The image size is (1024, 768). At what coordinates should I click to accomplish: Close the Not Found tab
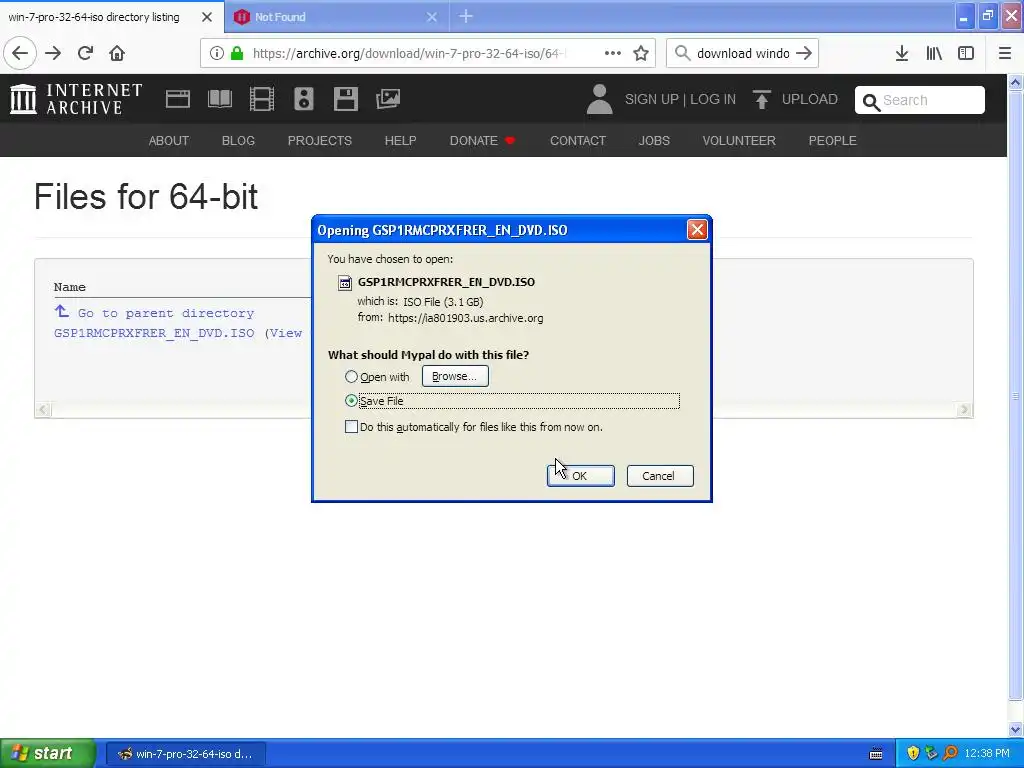click(x=432, y=17)
